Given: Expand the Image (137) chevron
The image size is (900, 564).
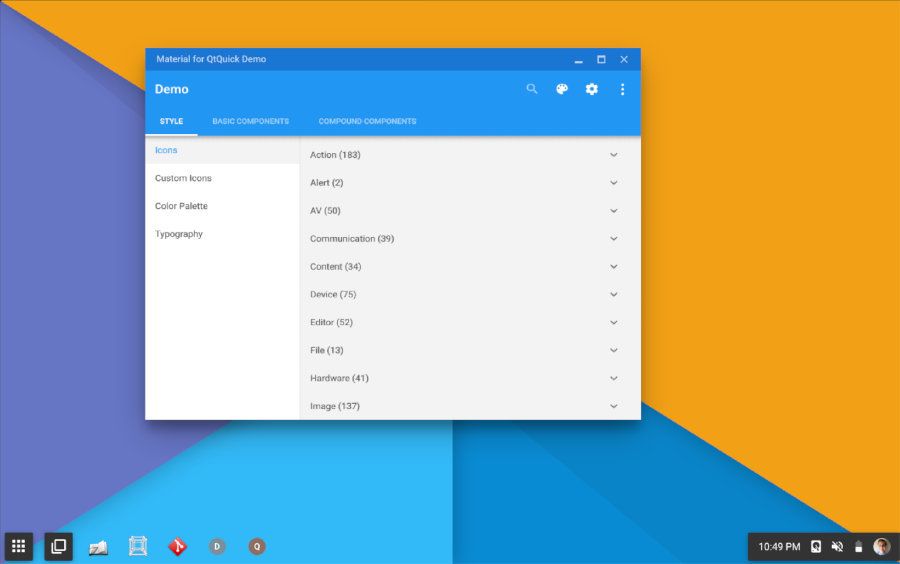Looking at the screenshot, I should (x=614, y=406).
